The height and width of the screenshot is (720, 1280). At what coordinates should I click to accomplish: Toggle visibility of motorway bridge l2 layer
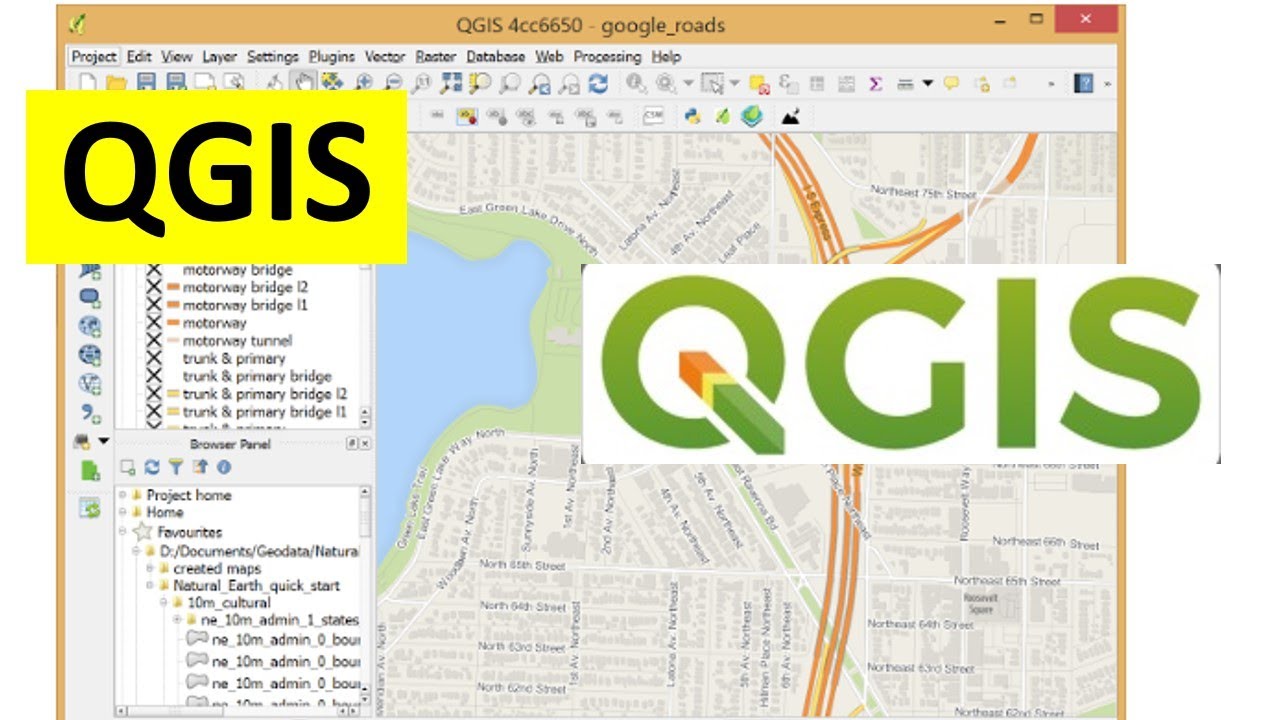(x=153, y=288)
